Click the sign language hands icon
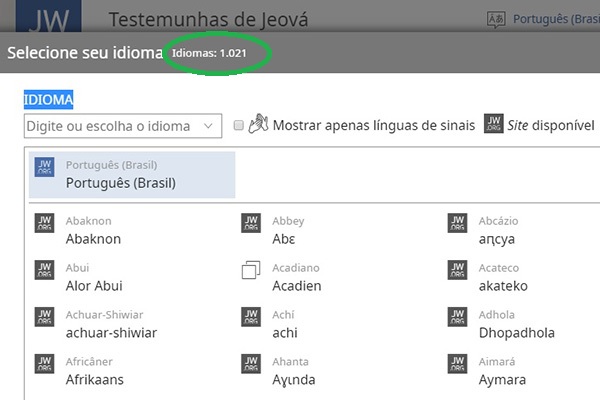The height and width of the screenshot is (400, 600). pyautogui.click(x=258, y=124)
